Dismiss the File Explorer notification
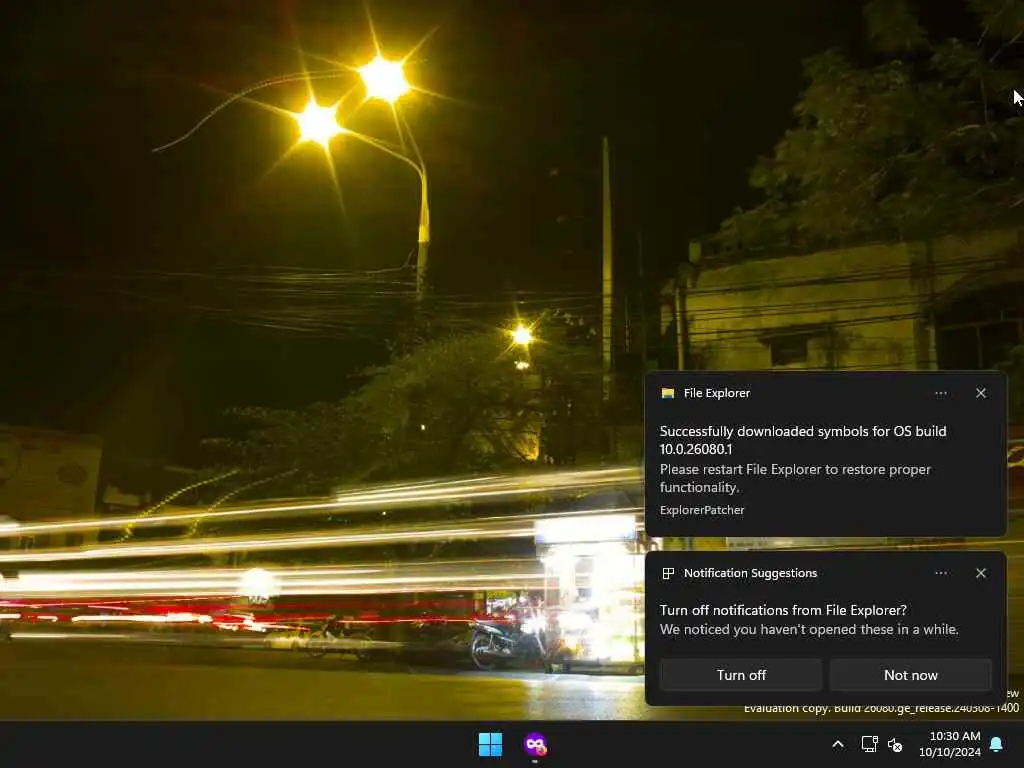 pyautogui.click(x=980, y=393)
